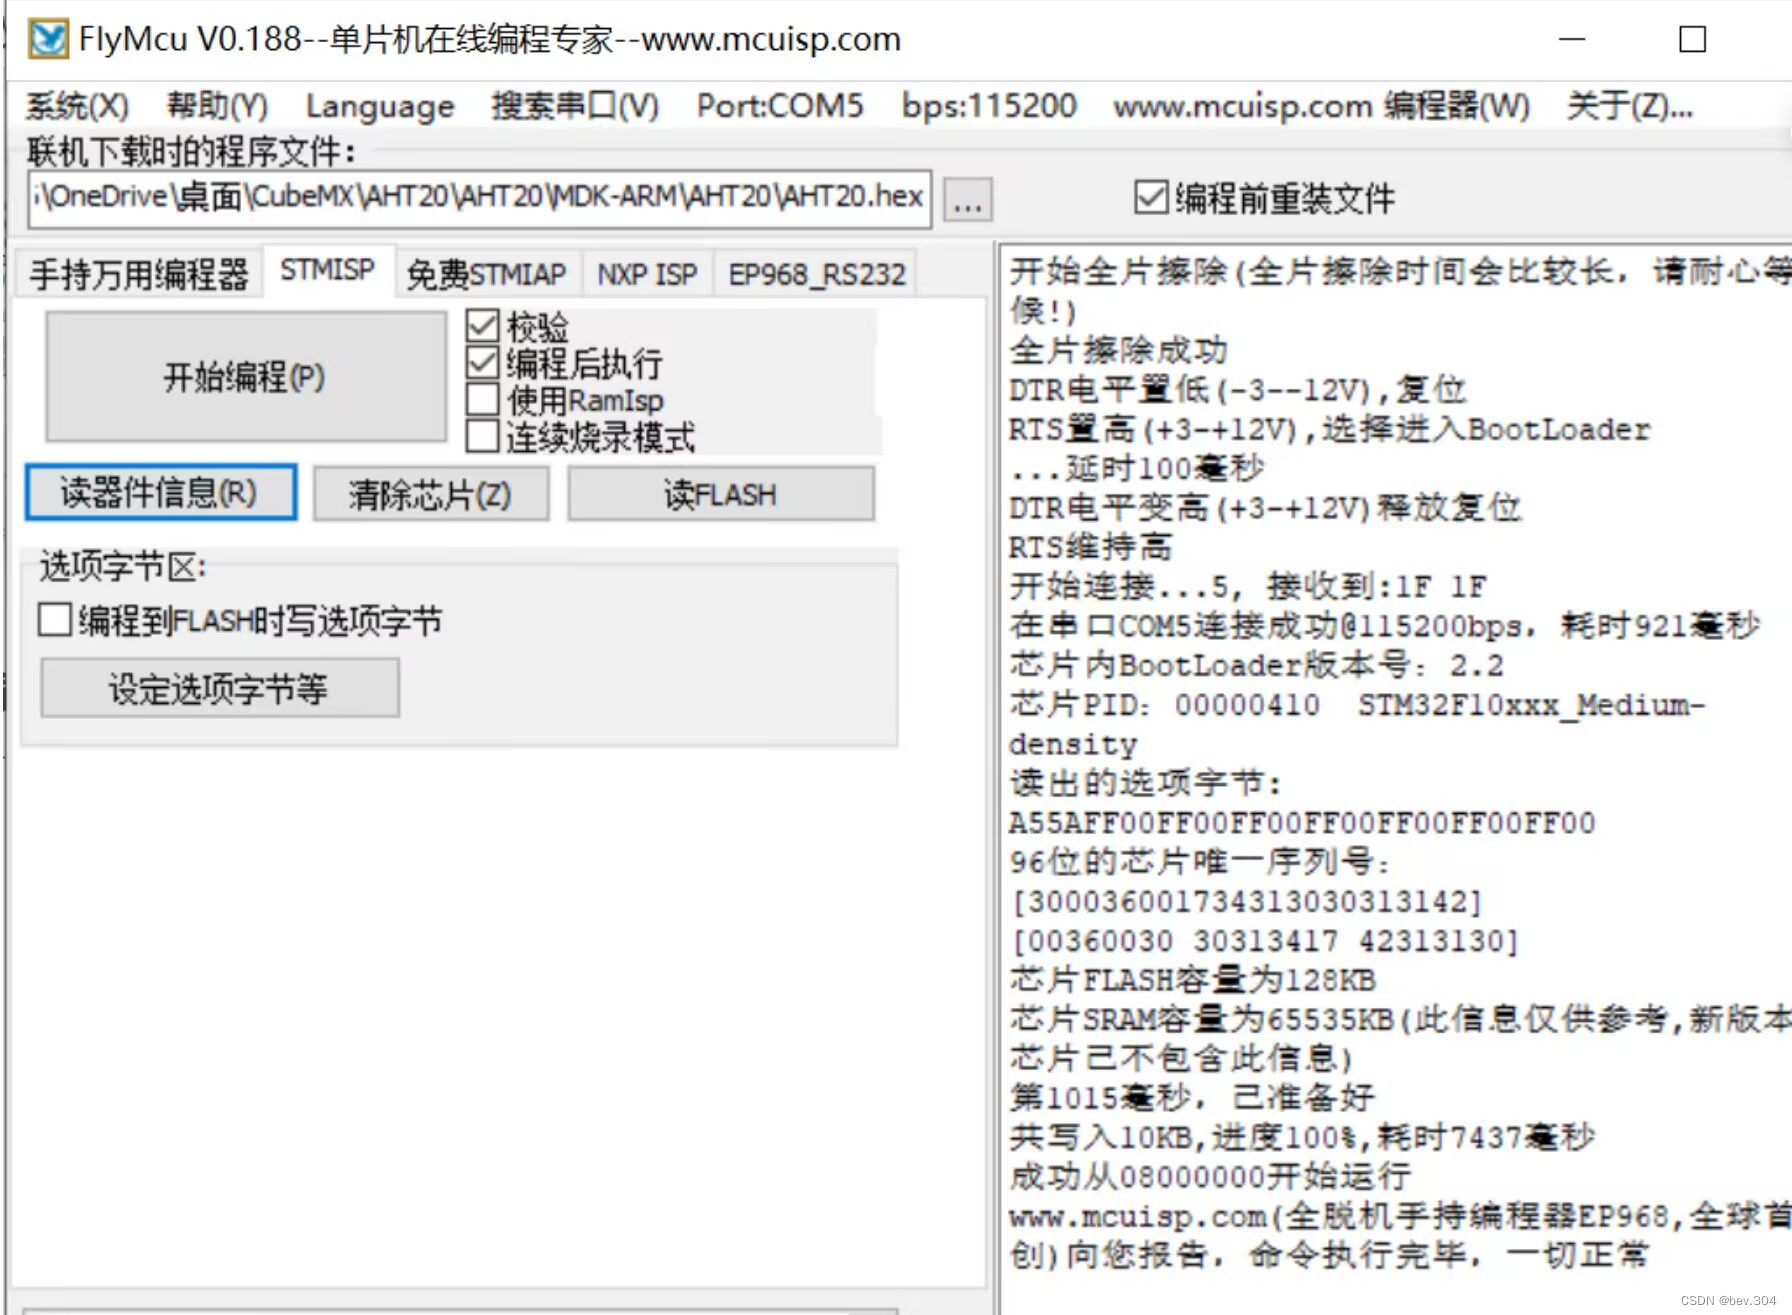Click the '选项字节区:' group label
This screenshot has width=1792, height=1315.
123,567
